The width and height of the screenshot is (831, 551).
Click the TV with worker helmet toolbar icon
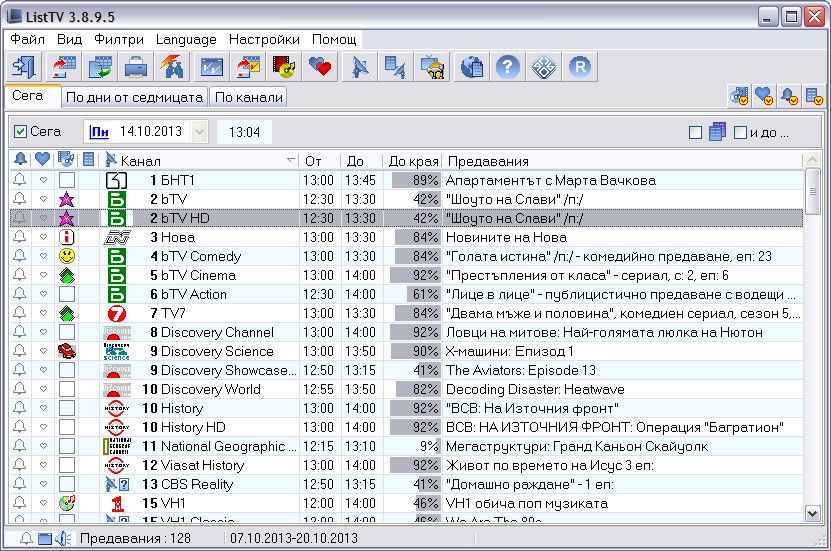[x=432, y=67]
